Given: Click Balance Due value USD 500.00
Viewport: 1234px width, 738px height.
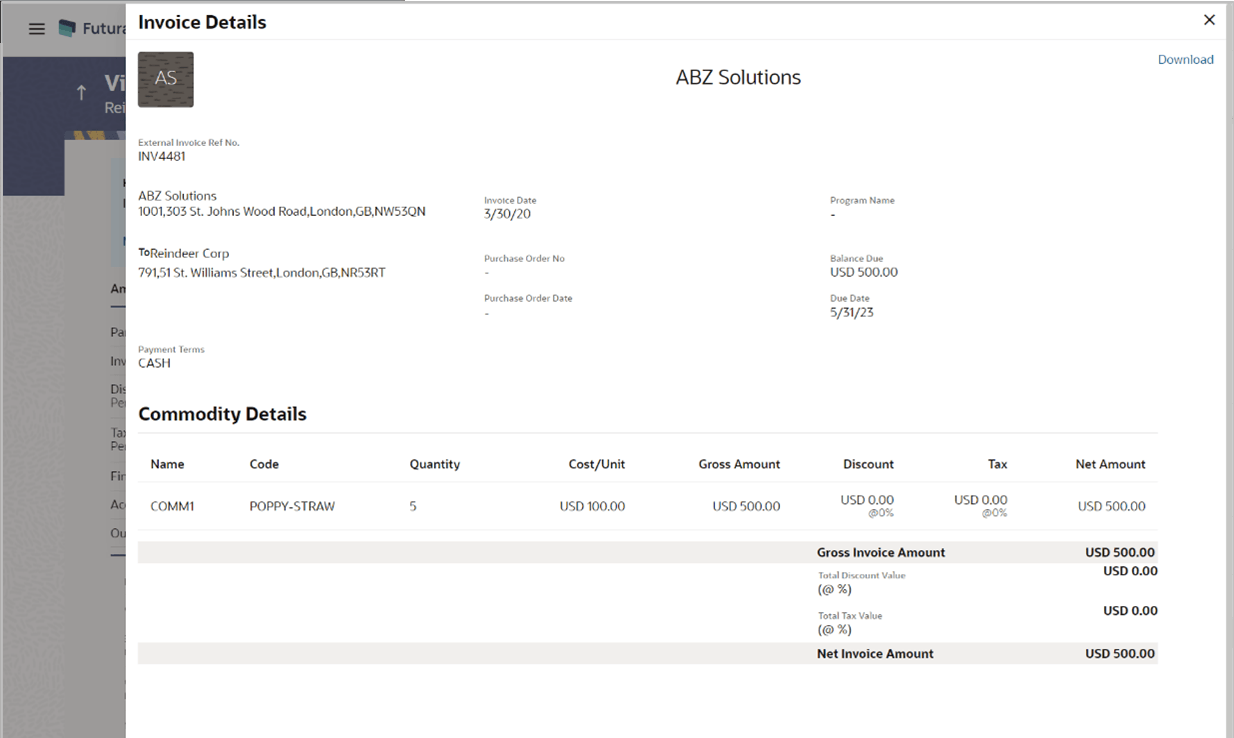Looking at the screenshot, I should point(864,272).
